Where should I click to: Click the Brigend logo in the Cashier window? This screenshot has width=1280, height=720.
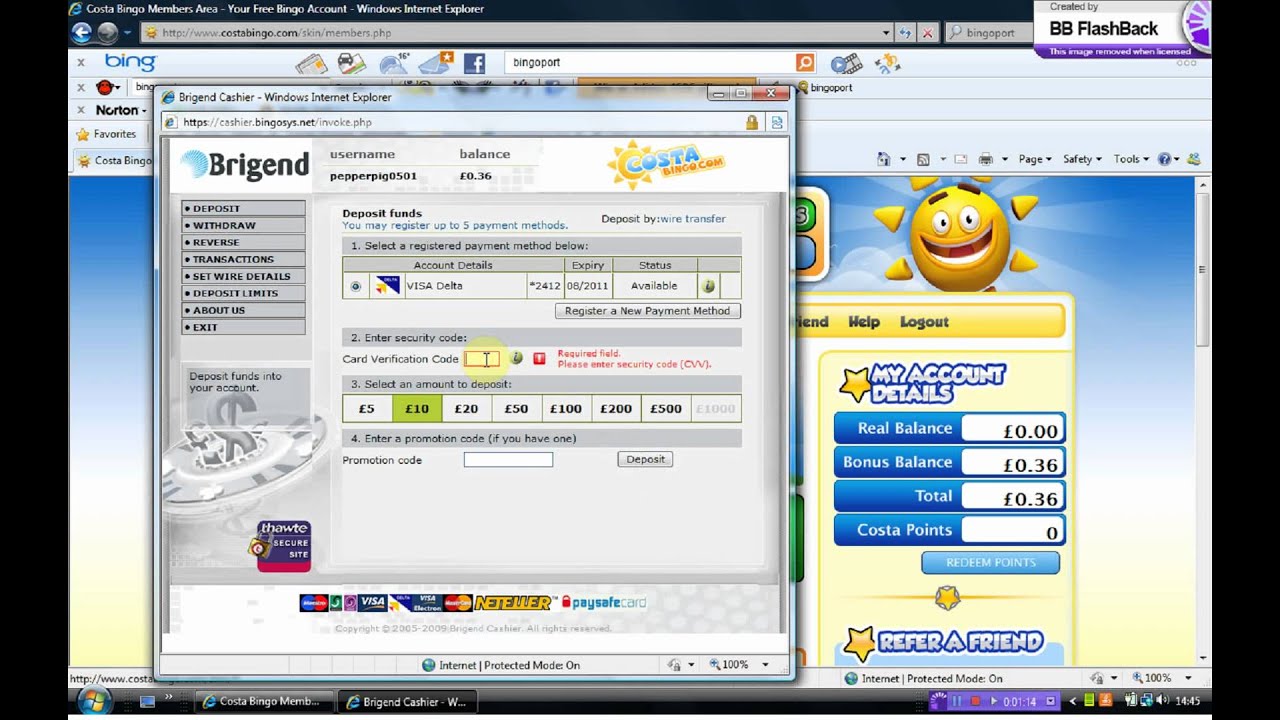[x=245, y=164]
